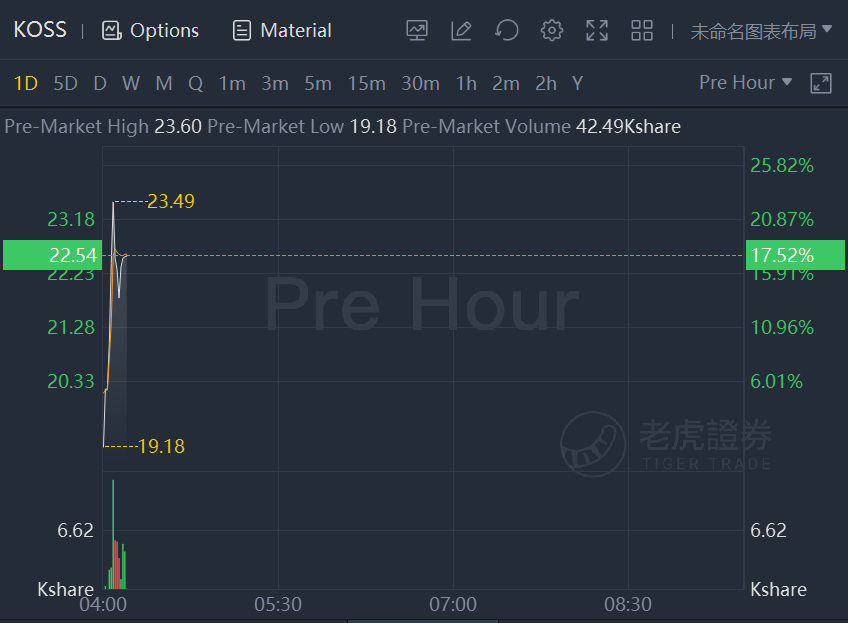Open the 未命名图表布局 layout dropdown
Viewport: 848px width, 623px height.
coord(761,31)
